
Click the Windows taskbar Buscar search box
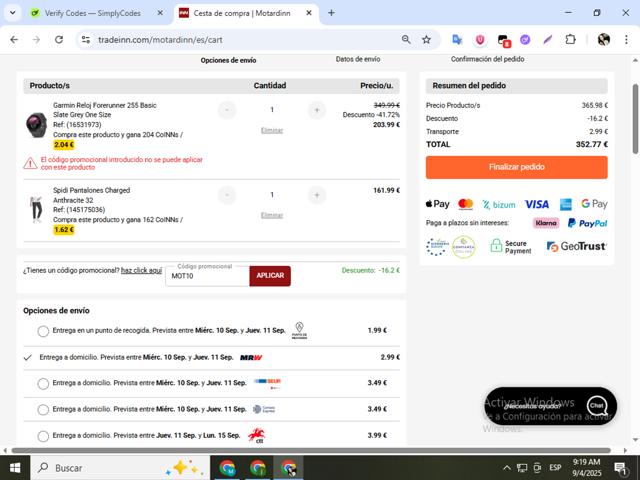120,468
